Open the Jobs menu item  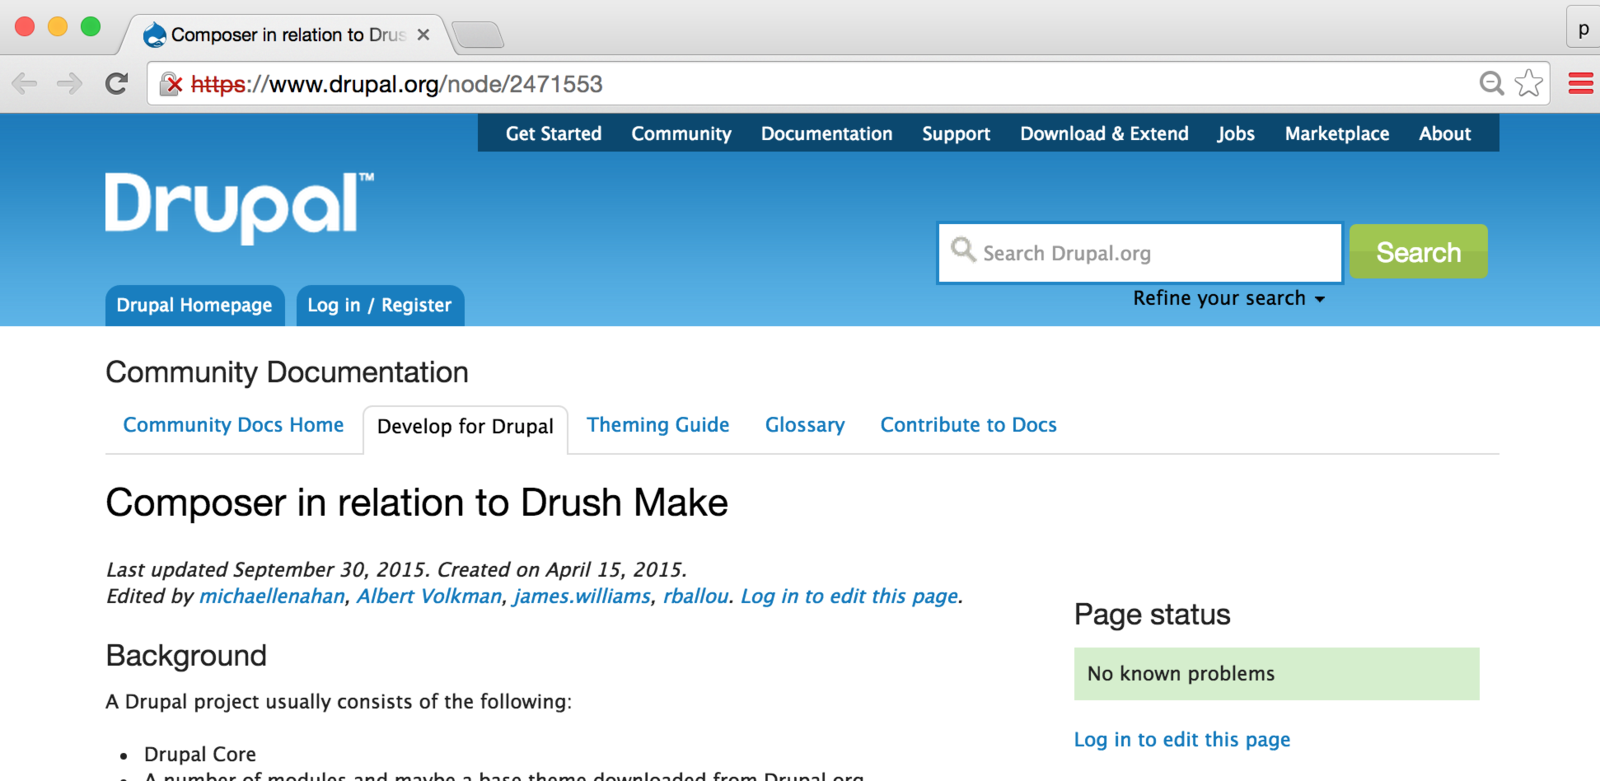(x=1236, y=134)
